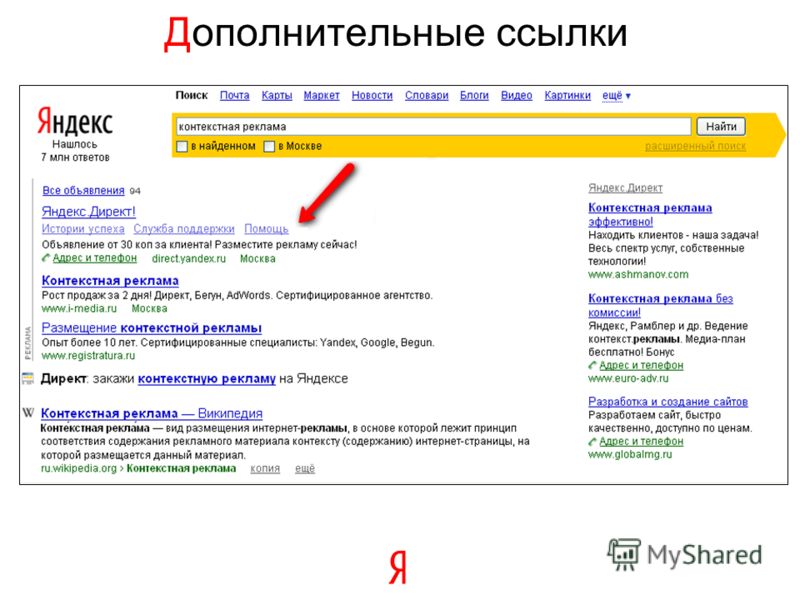Click 'ещё' next to Wikipedia result
The height and width of the screenshot is (600, 800).
[305, 468]
